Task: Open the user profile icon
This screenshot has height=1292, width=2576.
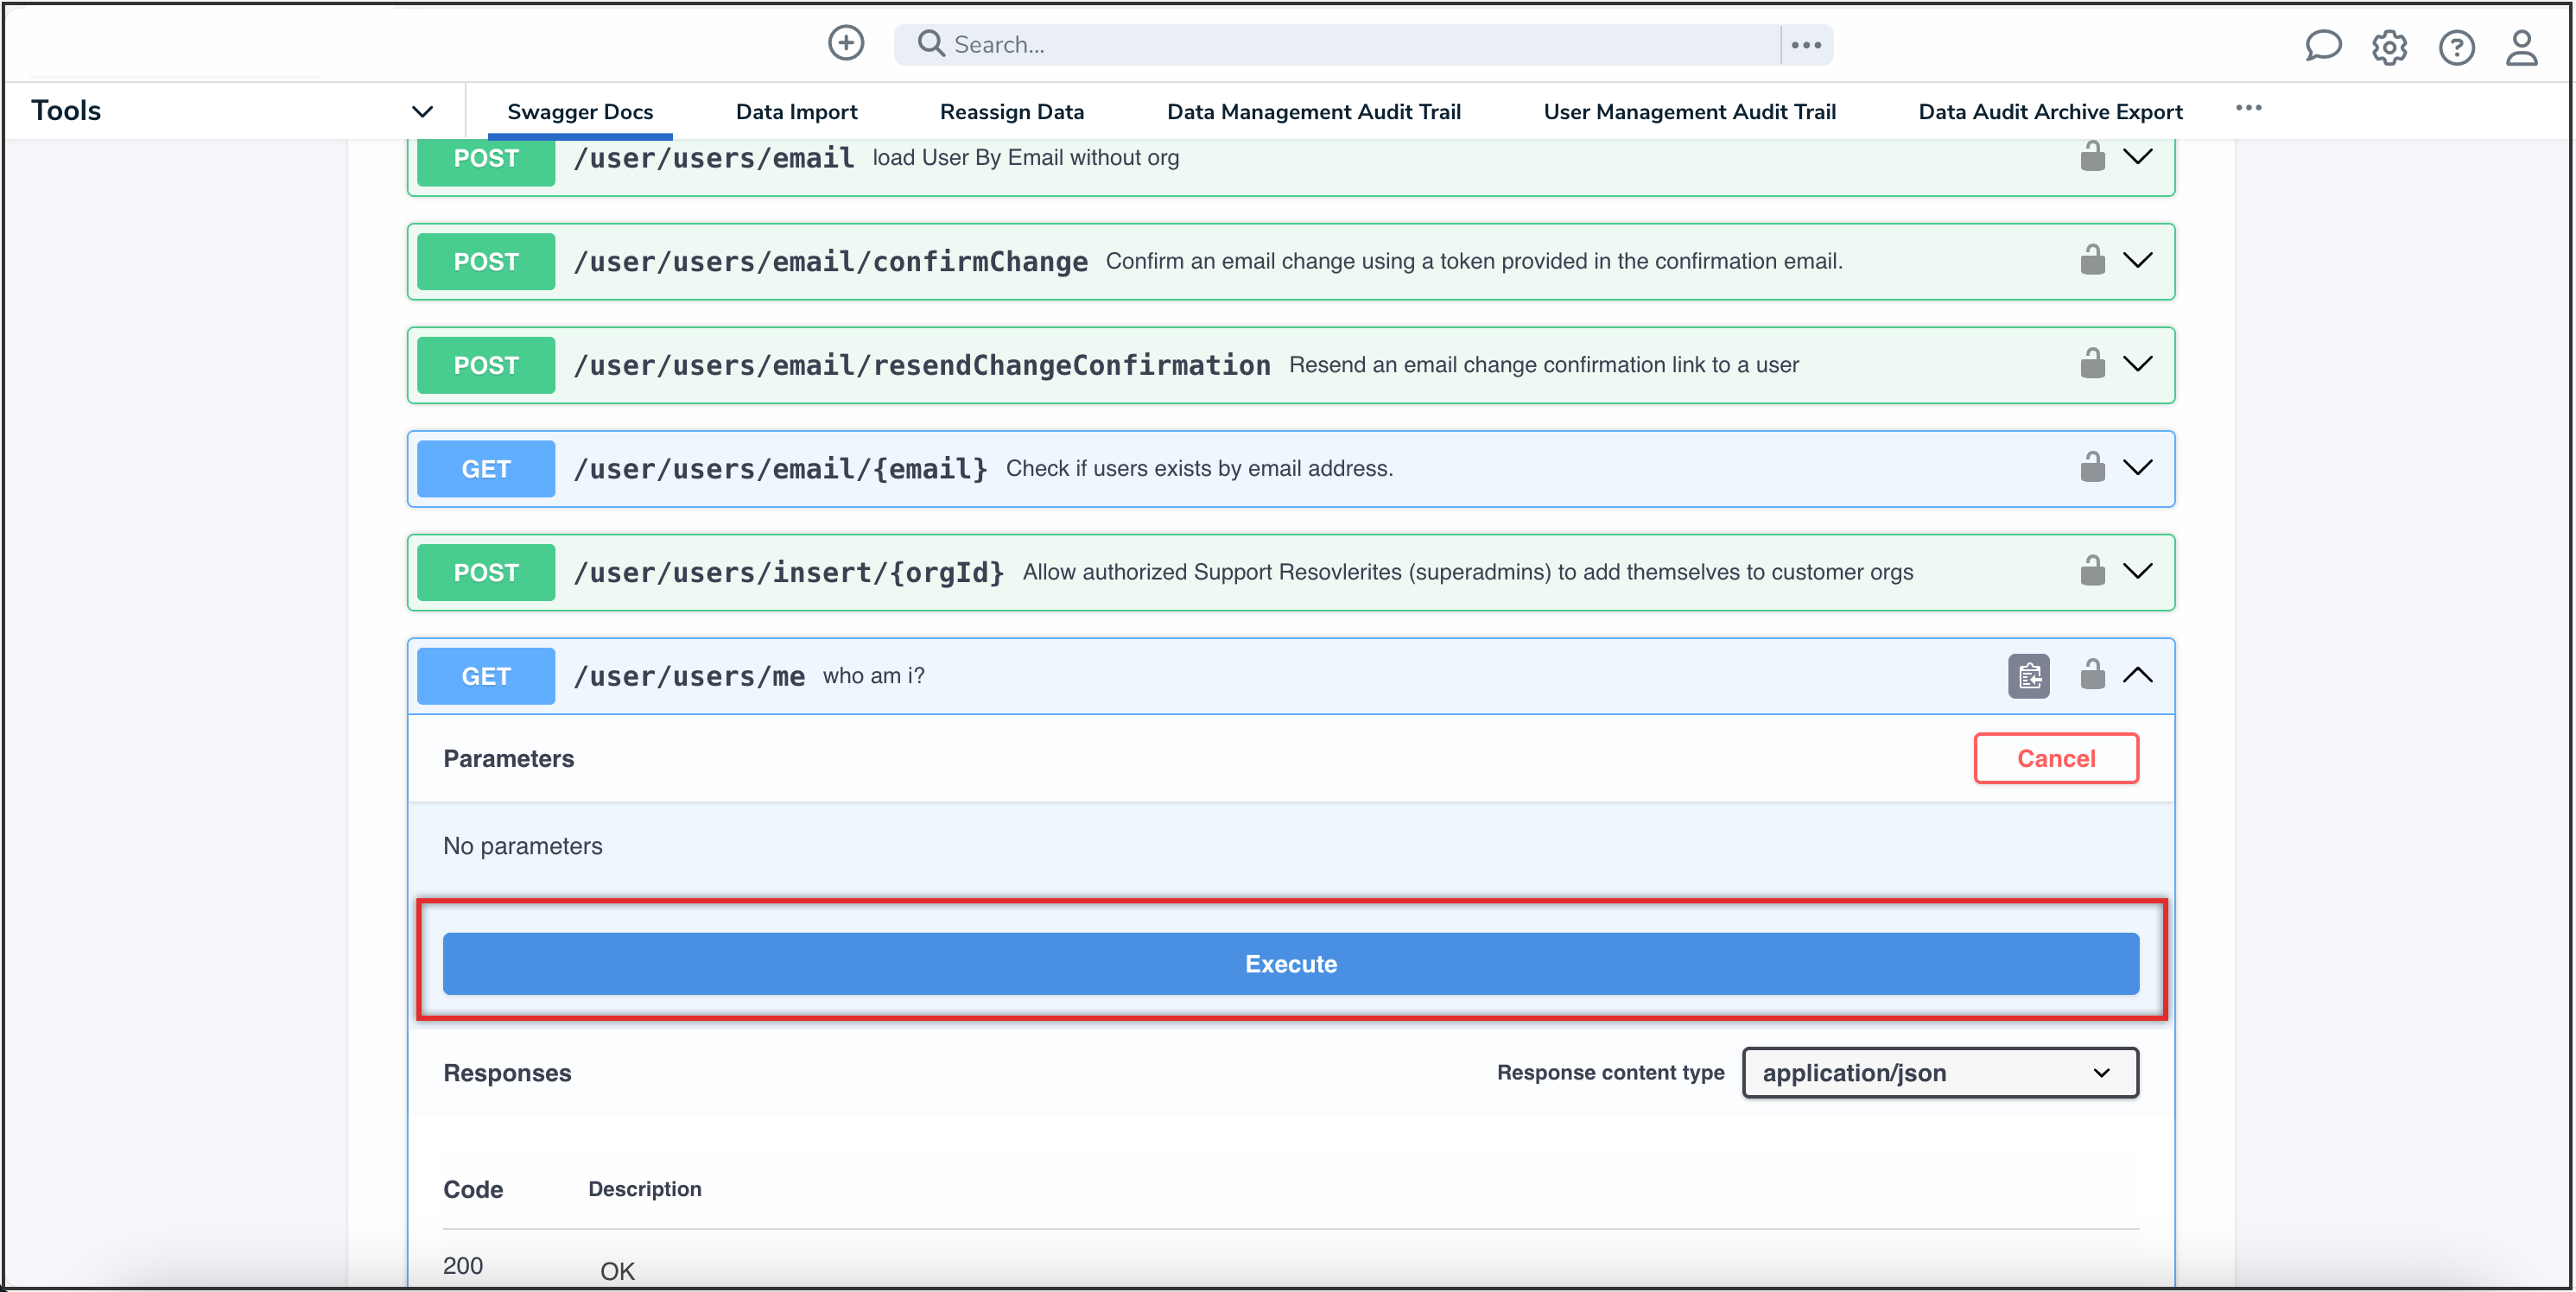Action: pyautogui.click(x=2521, y=47)
